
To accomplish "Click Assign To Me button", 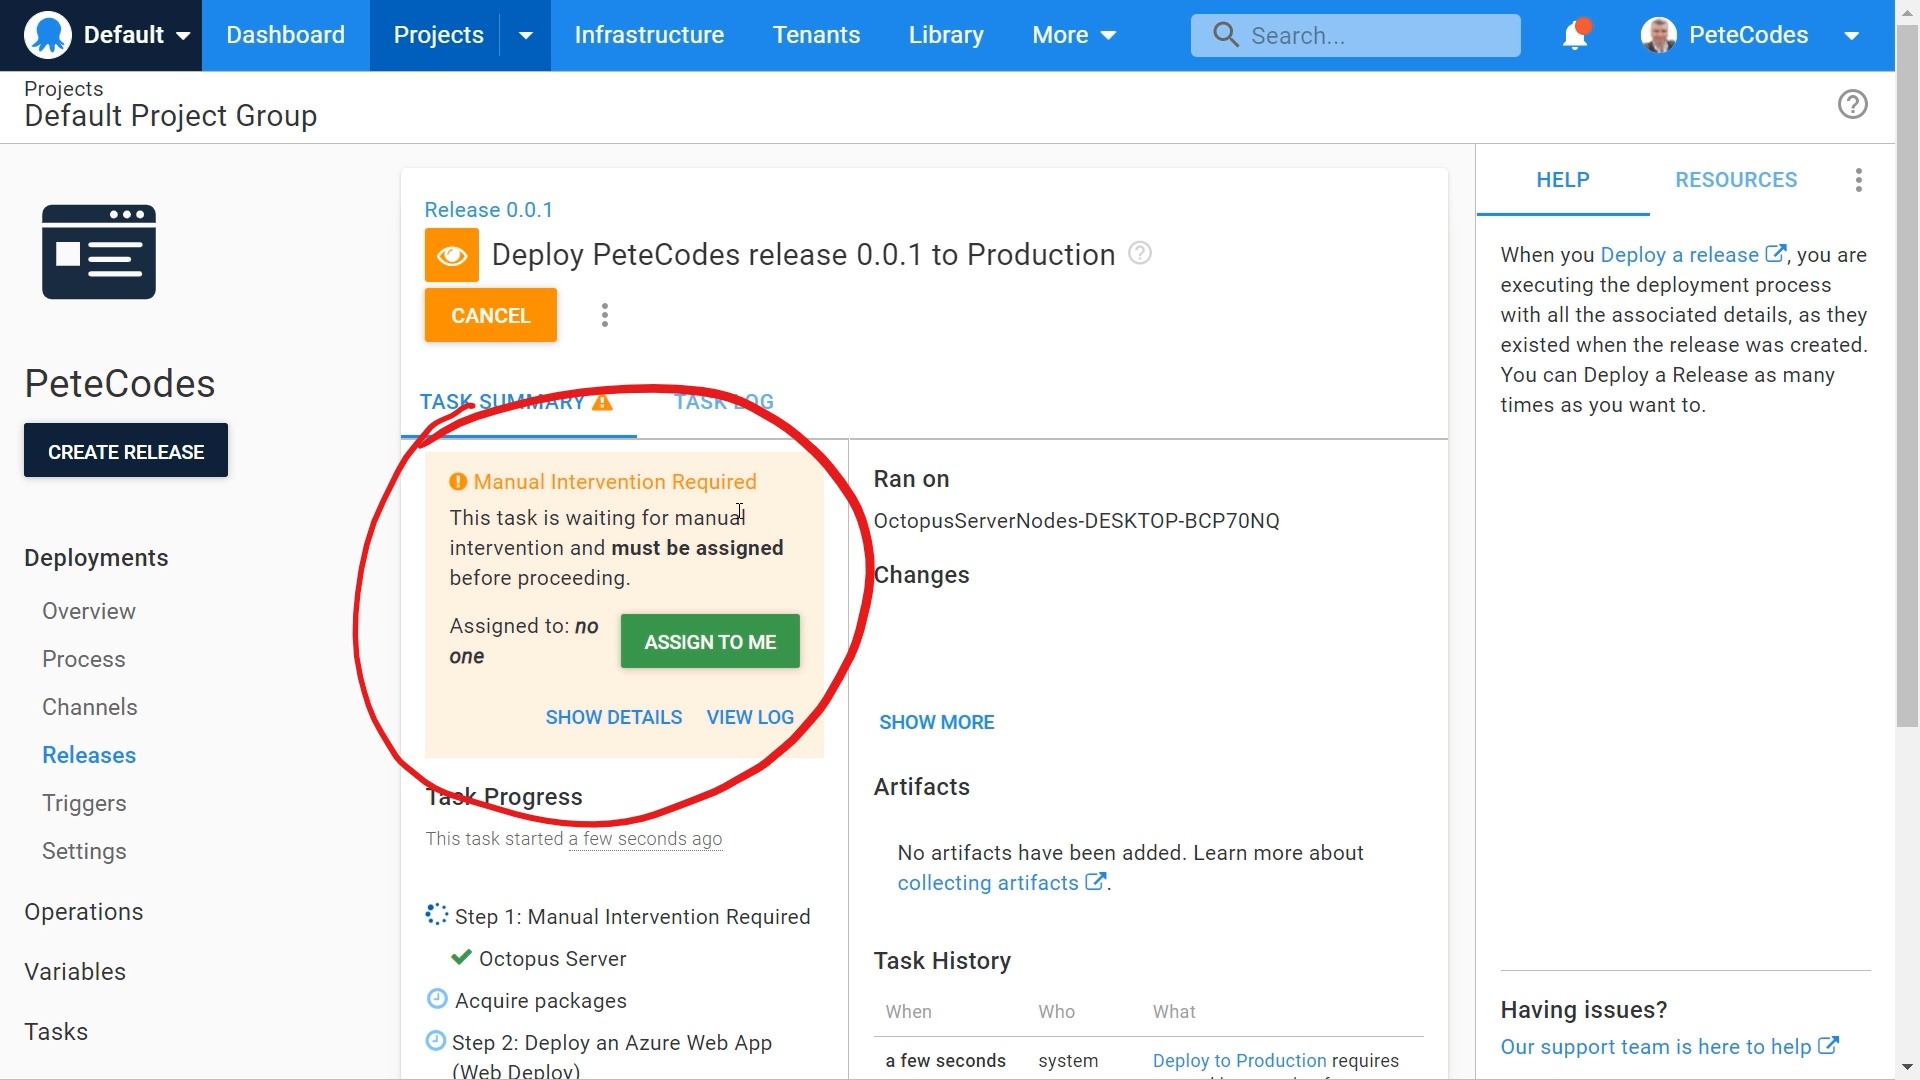I will coord(710,641).
